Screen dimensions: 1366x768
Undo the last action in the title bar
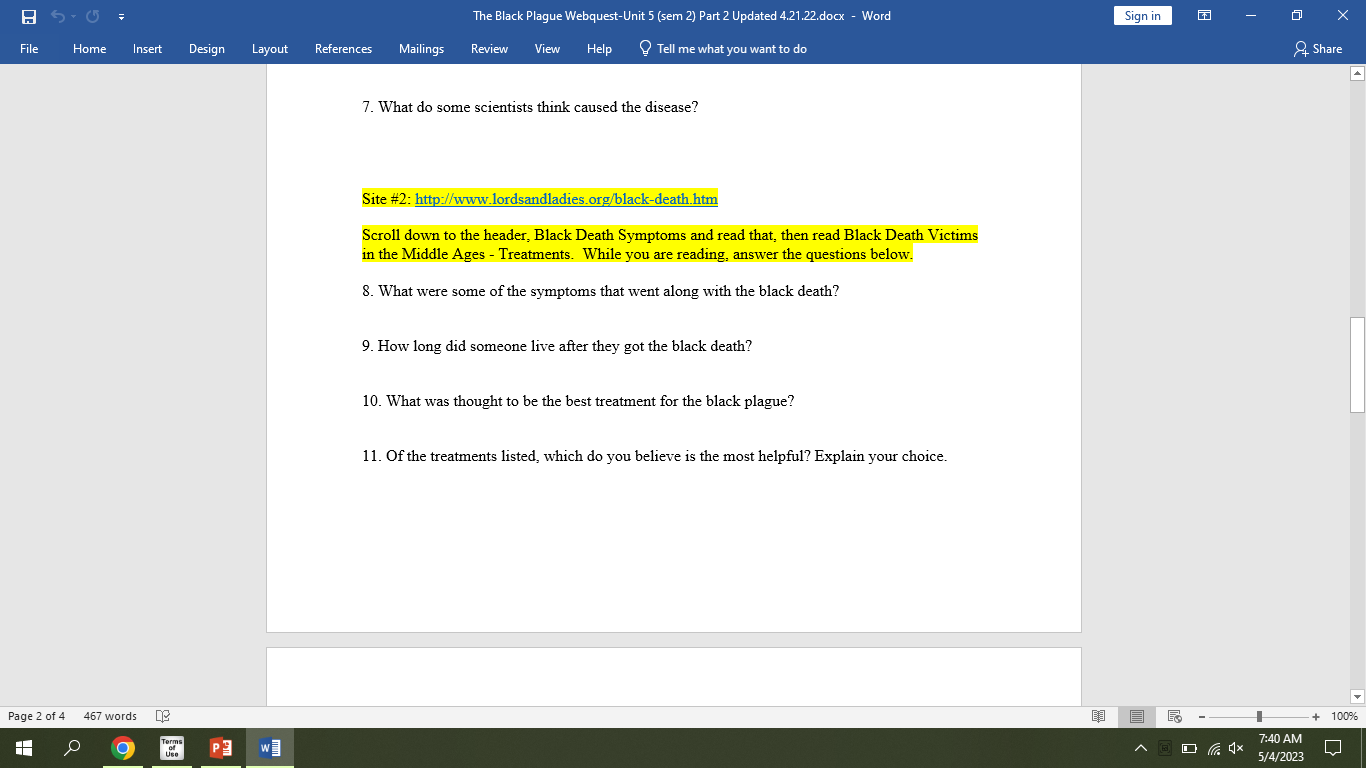[x=58, y=16]
